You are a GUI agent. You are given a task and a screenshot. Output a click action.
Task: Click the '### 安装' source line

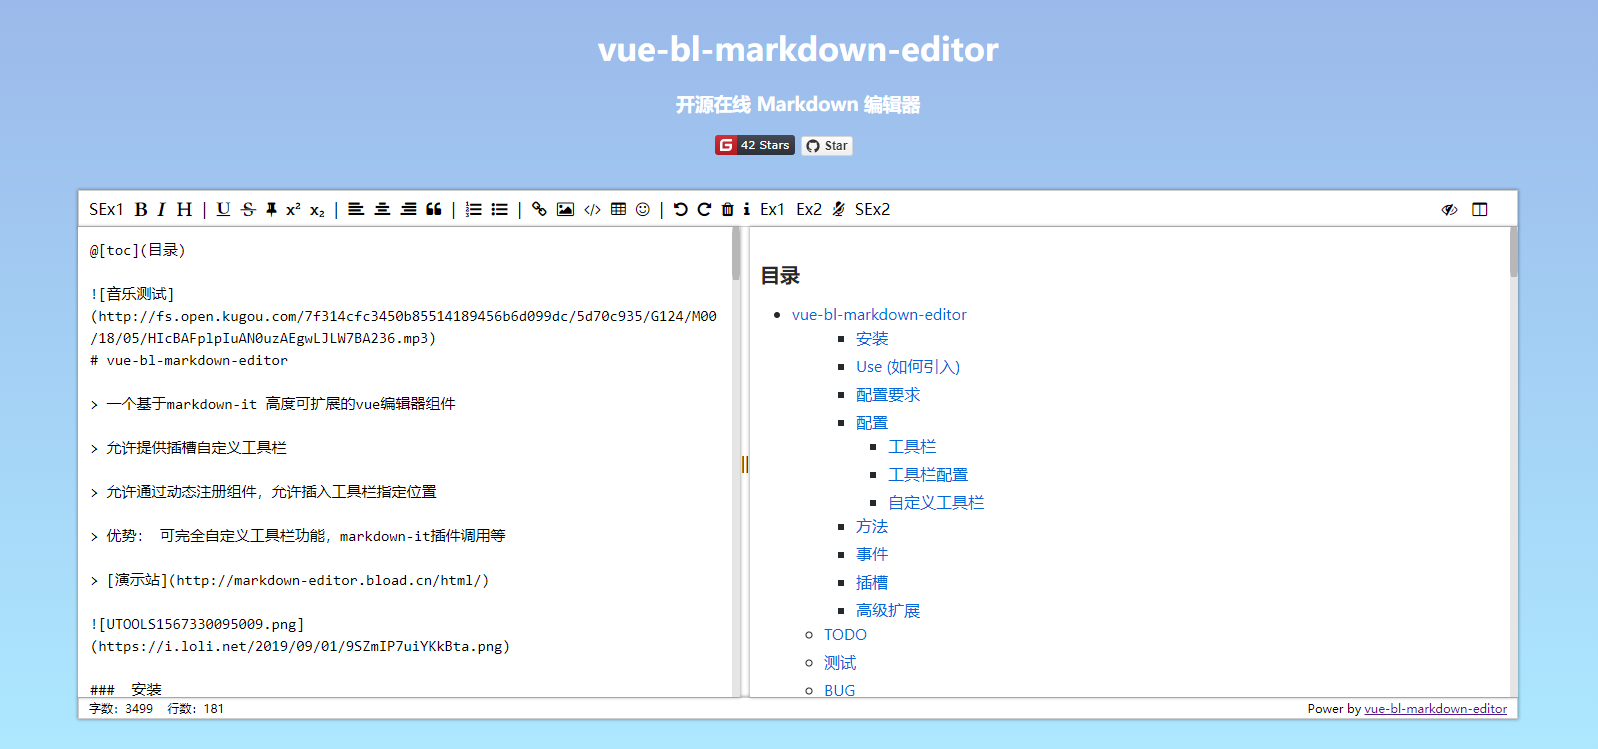click(126, 690)
